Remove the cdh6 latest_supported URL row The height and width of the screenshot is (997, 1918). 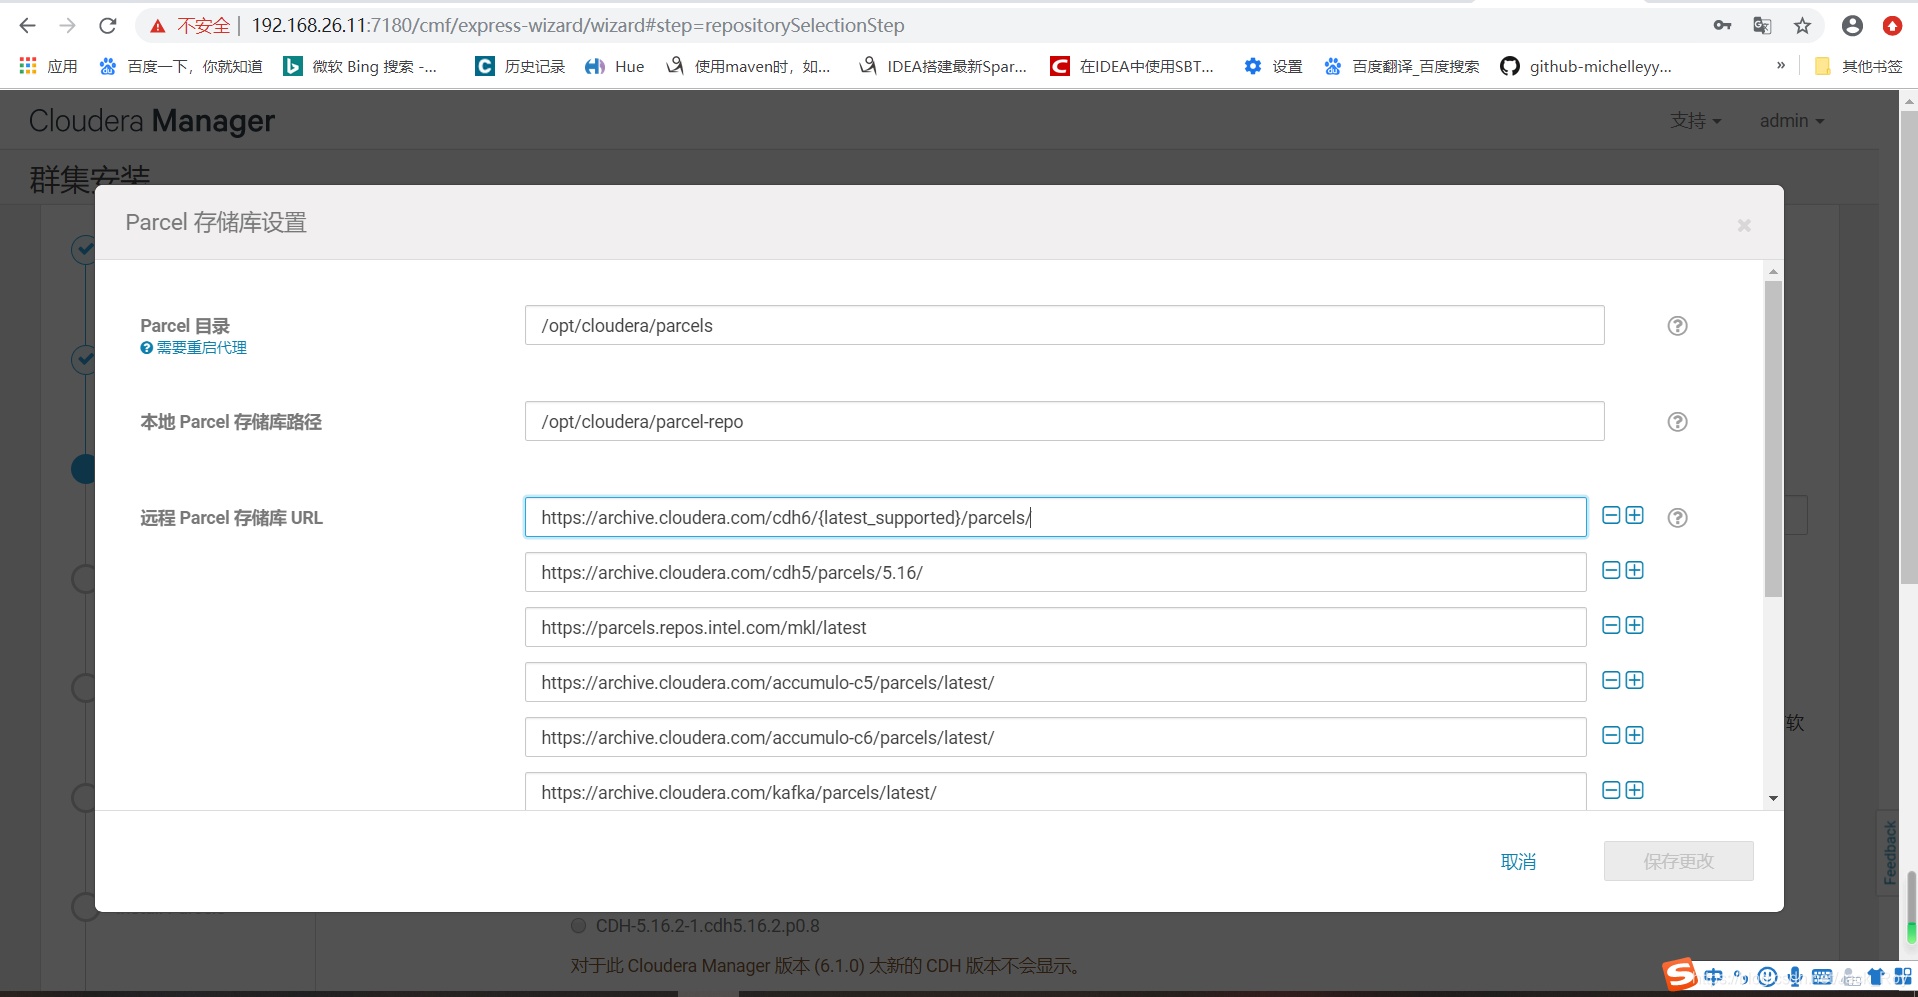[1611, 515]
